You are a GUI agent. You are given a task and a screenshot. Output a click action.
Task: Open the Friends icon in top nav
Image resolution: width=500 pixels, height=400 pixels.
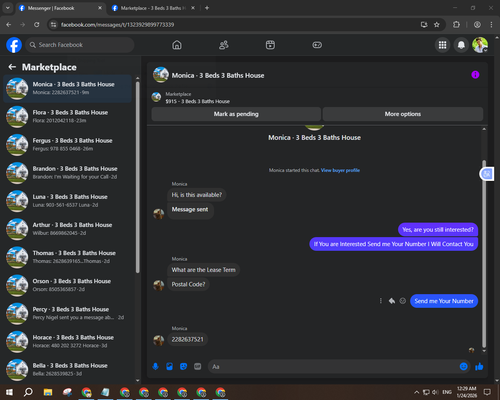(224, 45)
